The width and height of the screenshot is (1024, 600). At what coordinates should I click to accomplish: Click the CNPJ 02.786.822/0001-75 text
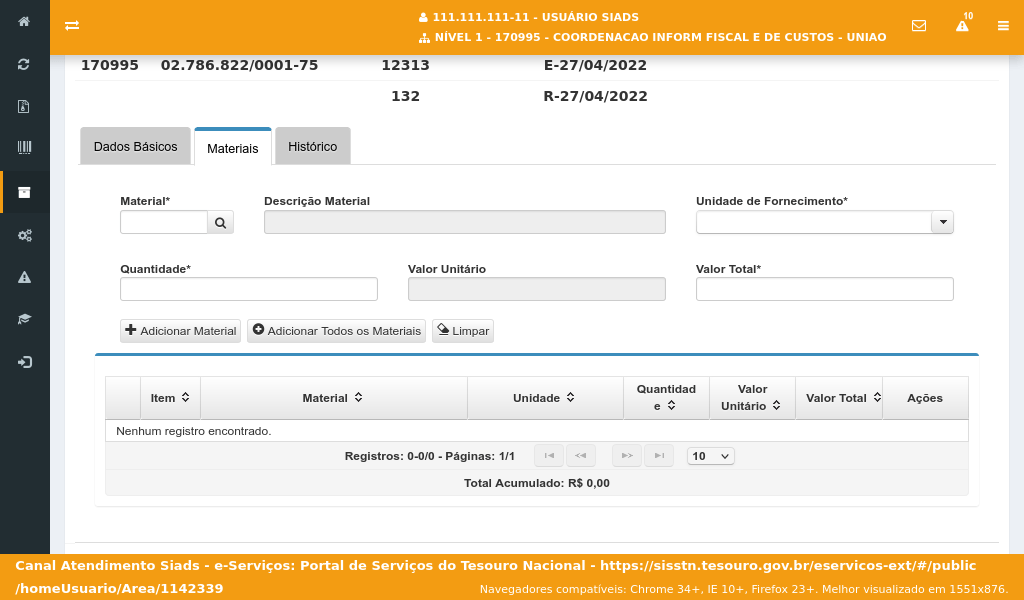tap(239, 65)
